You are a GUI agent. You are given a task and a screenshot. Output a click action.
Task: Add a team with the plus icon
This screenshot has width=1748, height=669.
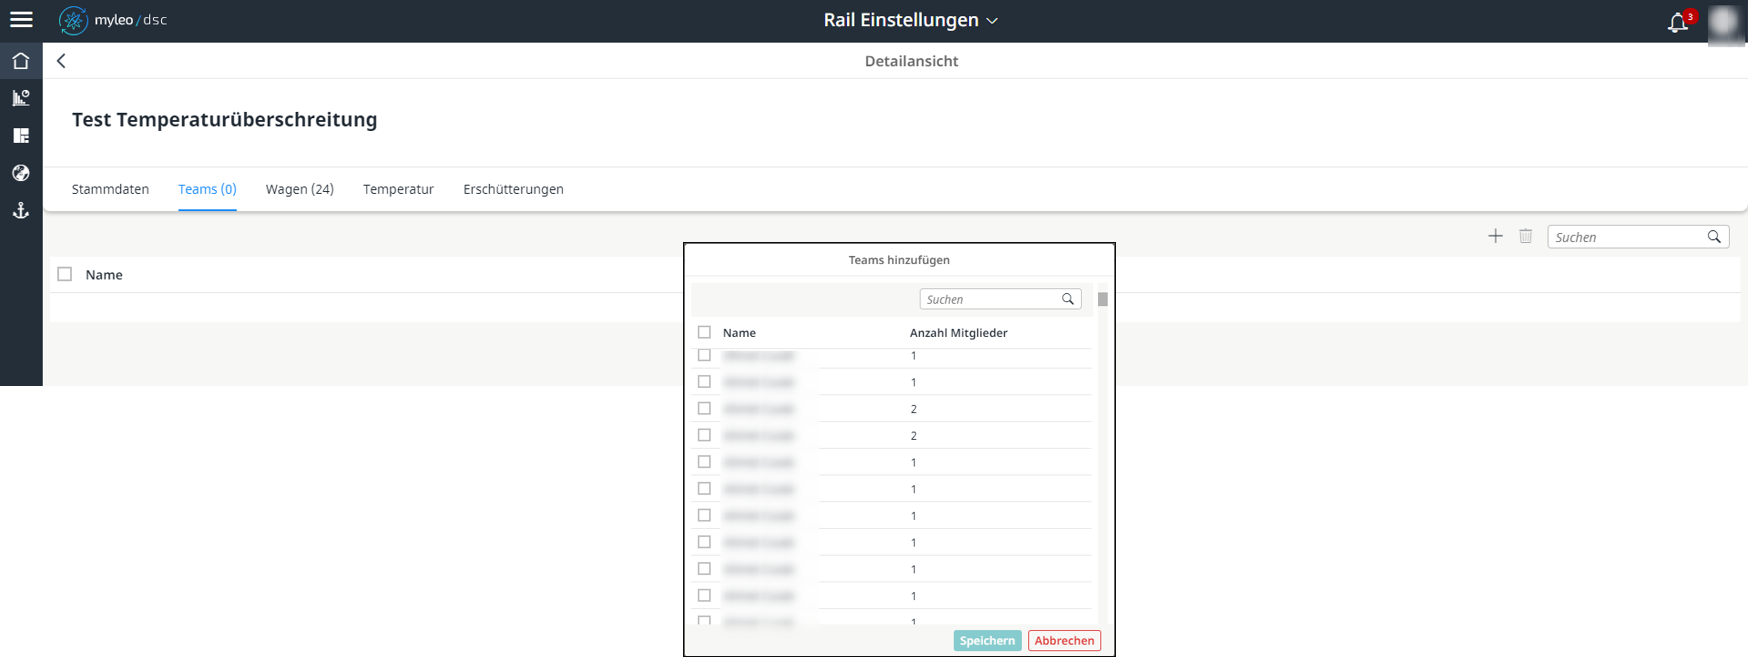(x=1495, y=236)
